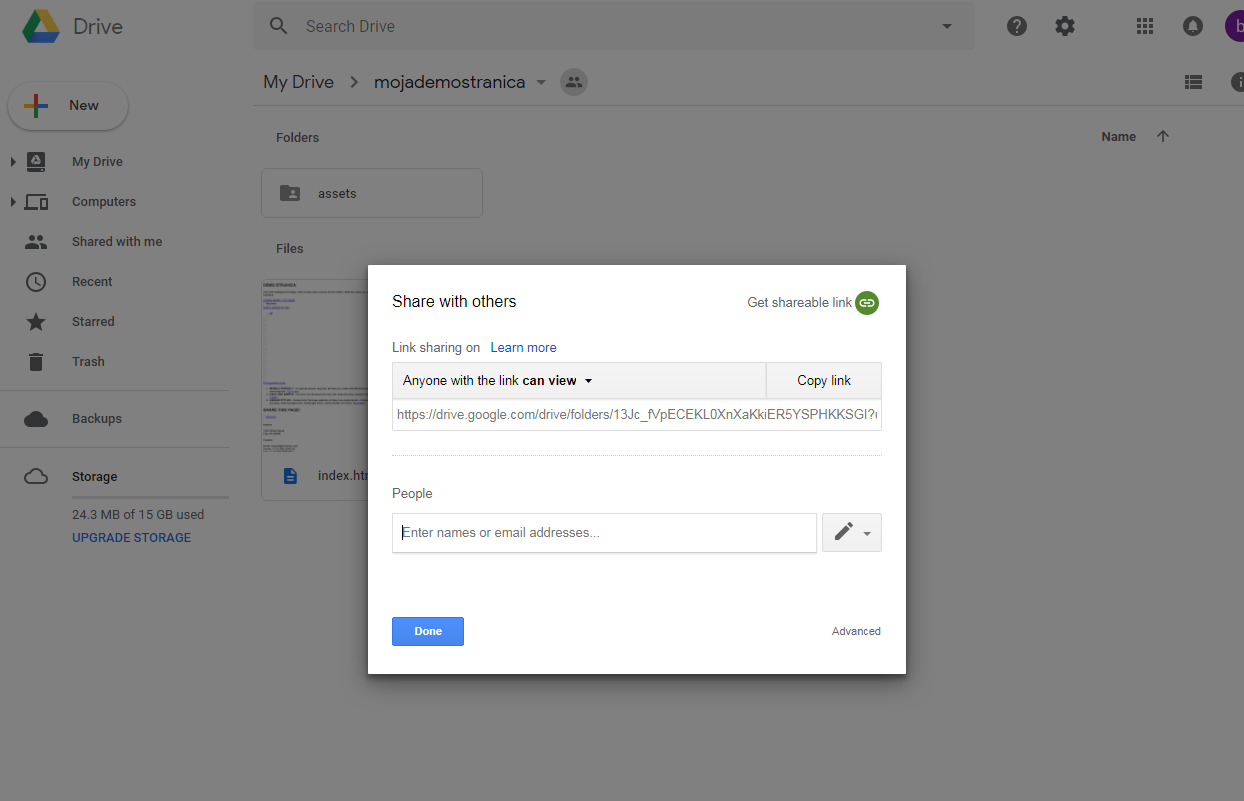Click the Advanced sharing link
This screenshot has width=1244, height=801.
click(856, 631)
